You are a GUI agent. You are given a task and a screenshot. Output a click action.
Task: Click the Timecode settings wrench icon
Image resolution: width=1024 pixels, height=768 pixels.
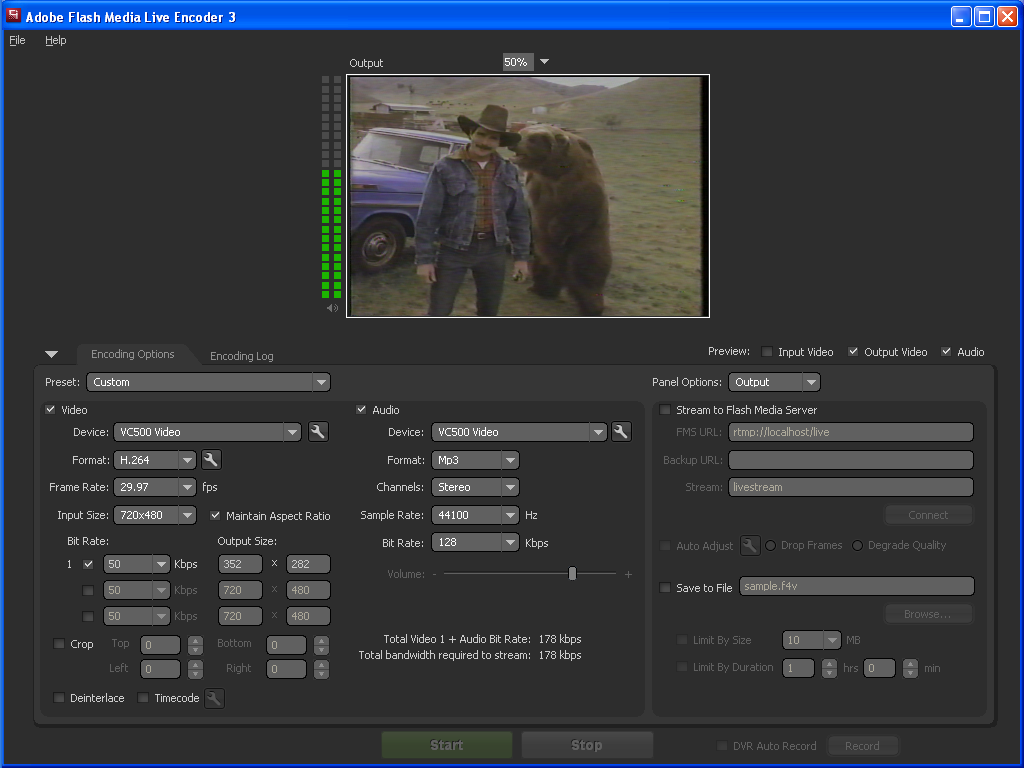[214, 699]
